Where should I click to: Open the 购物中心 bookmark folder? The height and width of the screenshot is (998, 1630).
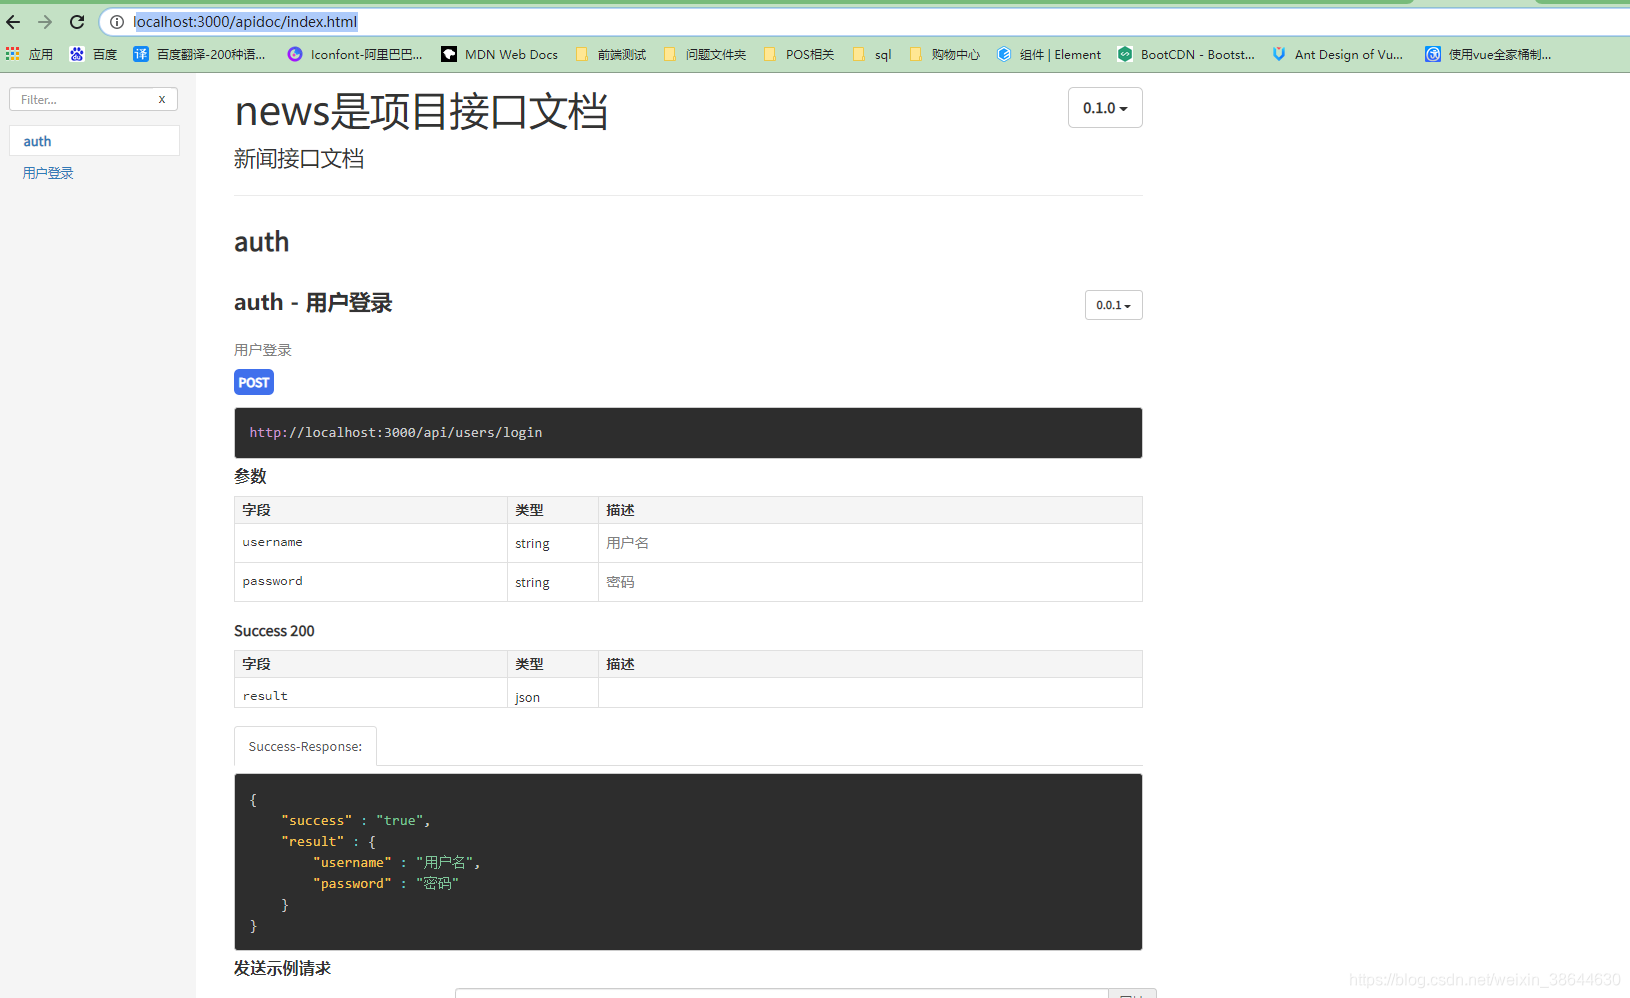coord(944,54)
